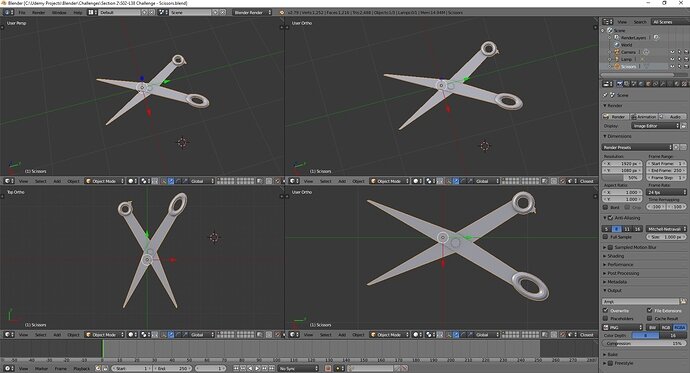
Task: Open the Object properties tab
Action: pyautogui.click(x=648, y=84)
